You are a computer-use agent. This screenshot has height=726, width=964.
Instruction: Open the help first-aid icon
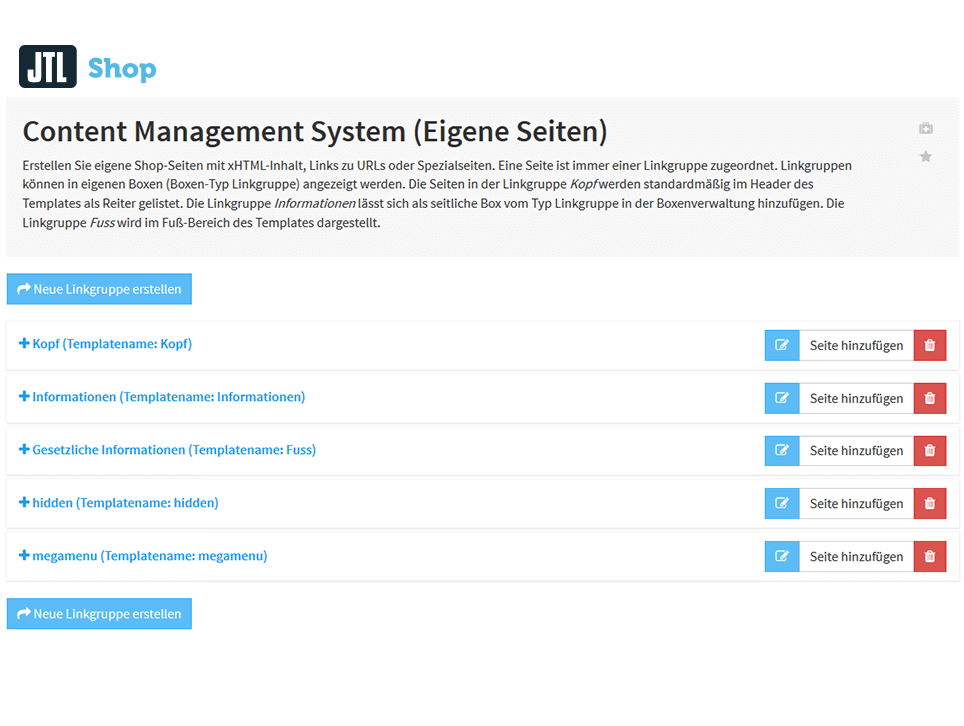click(925, 127)
